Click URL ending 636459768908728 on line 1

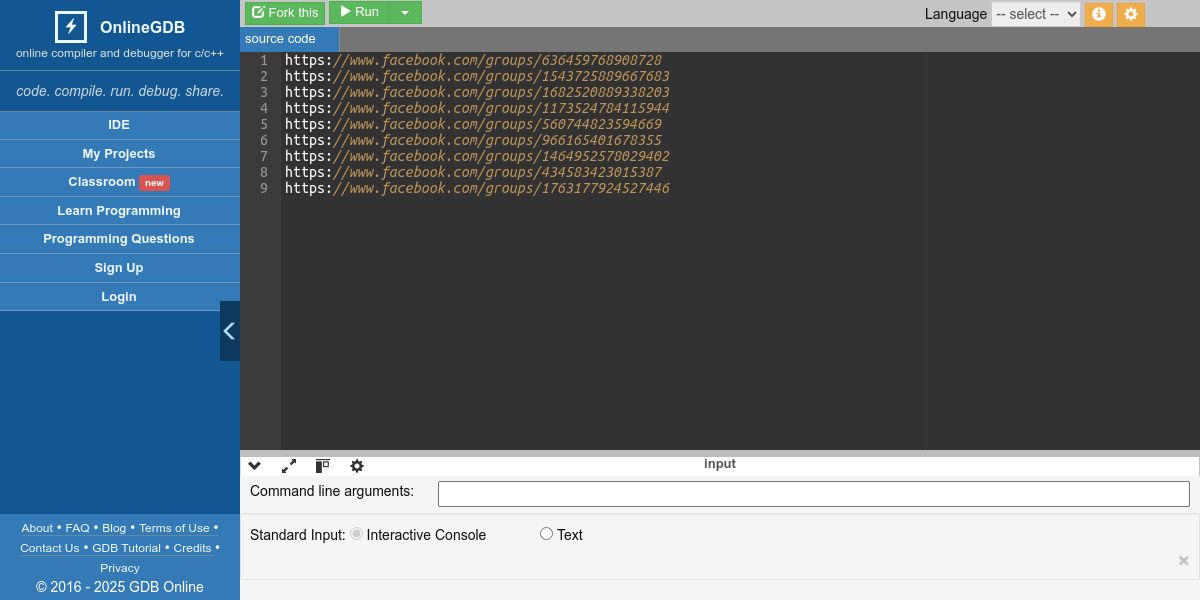[473, 60]
